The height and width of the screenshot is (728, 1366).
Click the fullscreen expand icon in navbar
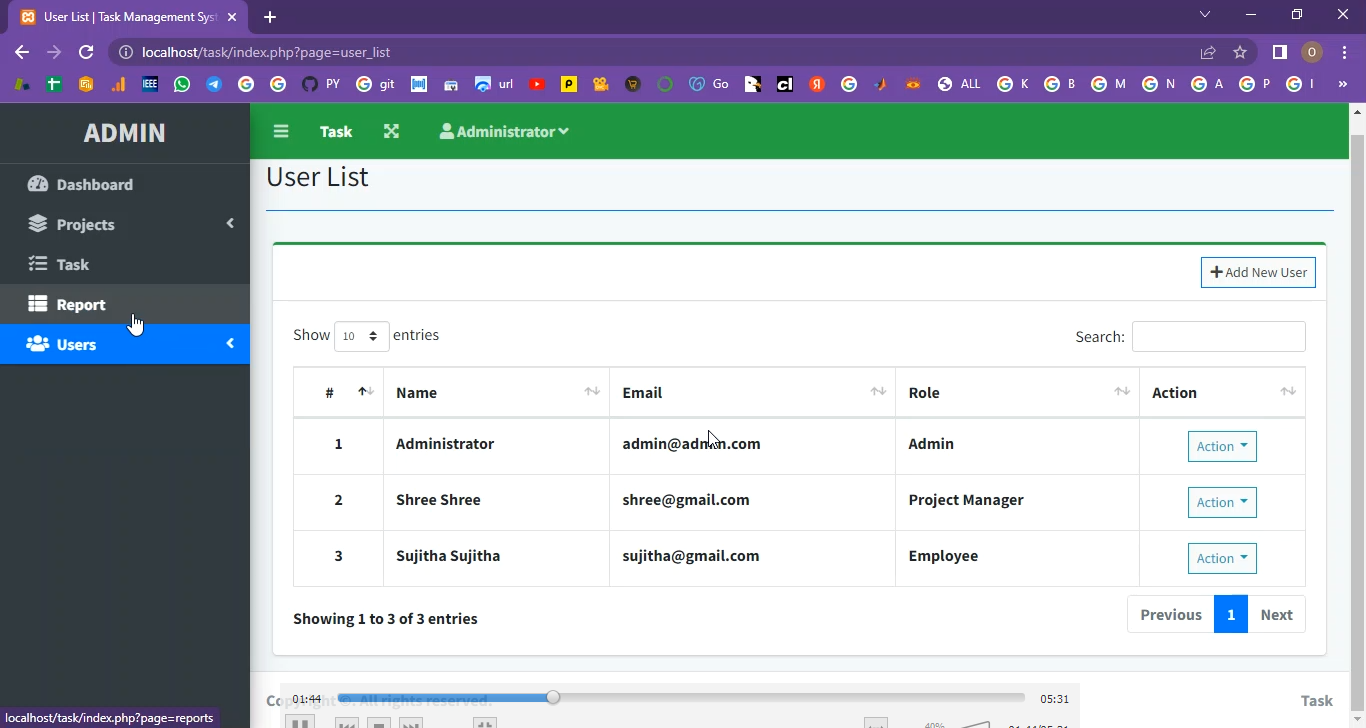(x=391, y=132)
